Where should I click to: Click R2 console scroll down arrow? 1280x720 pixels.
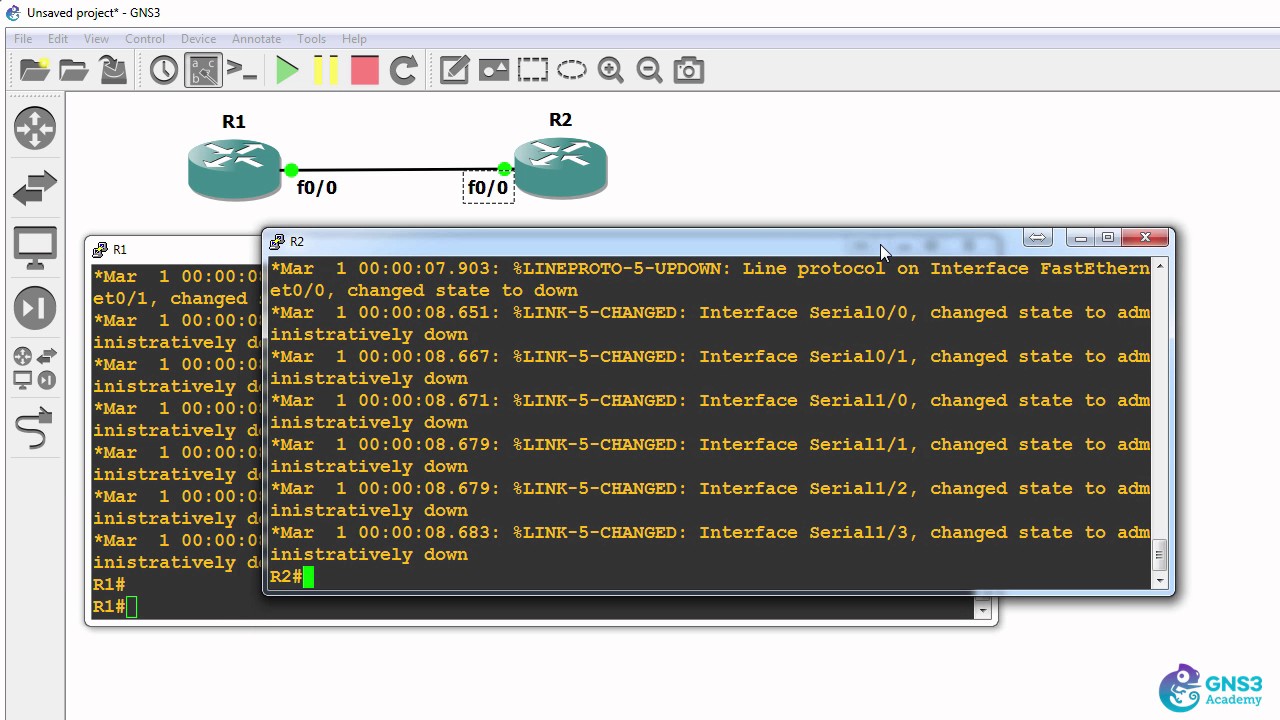pyautogui.click(x=1160, y=580)
